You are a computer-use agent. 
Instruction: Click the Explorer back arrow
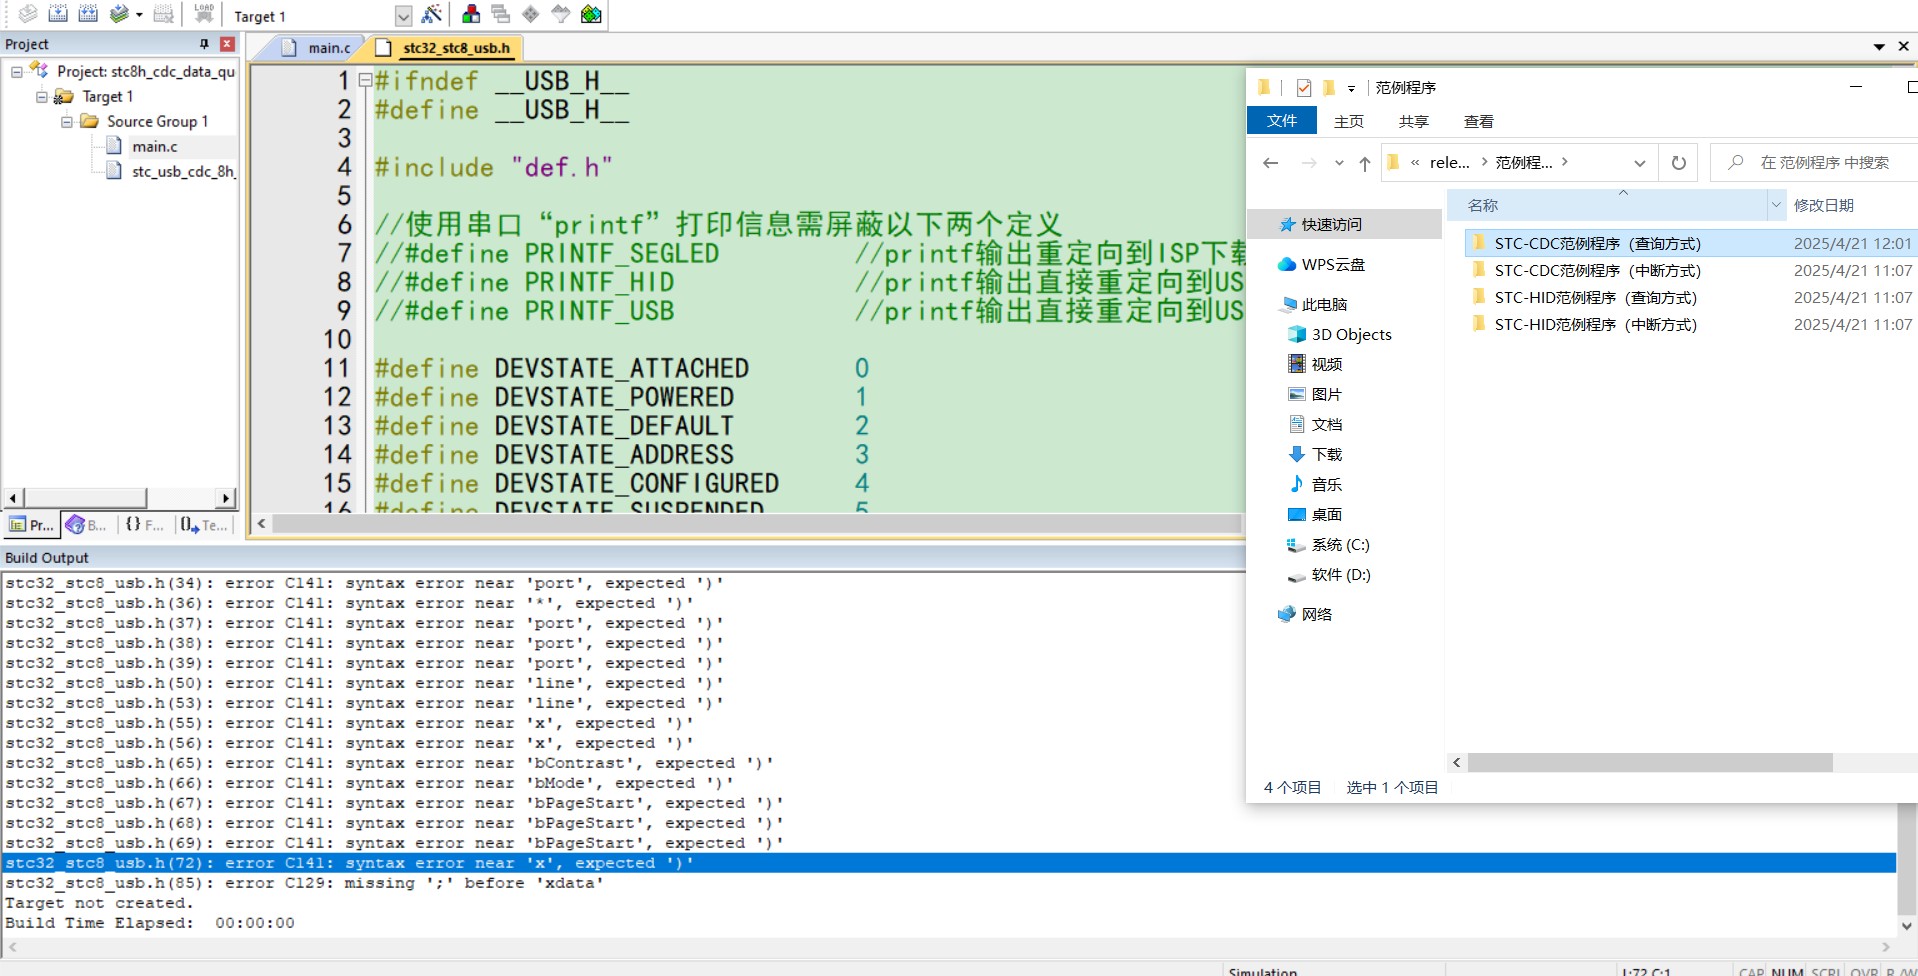coord(1271,162)
